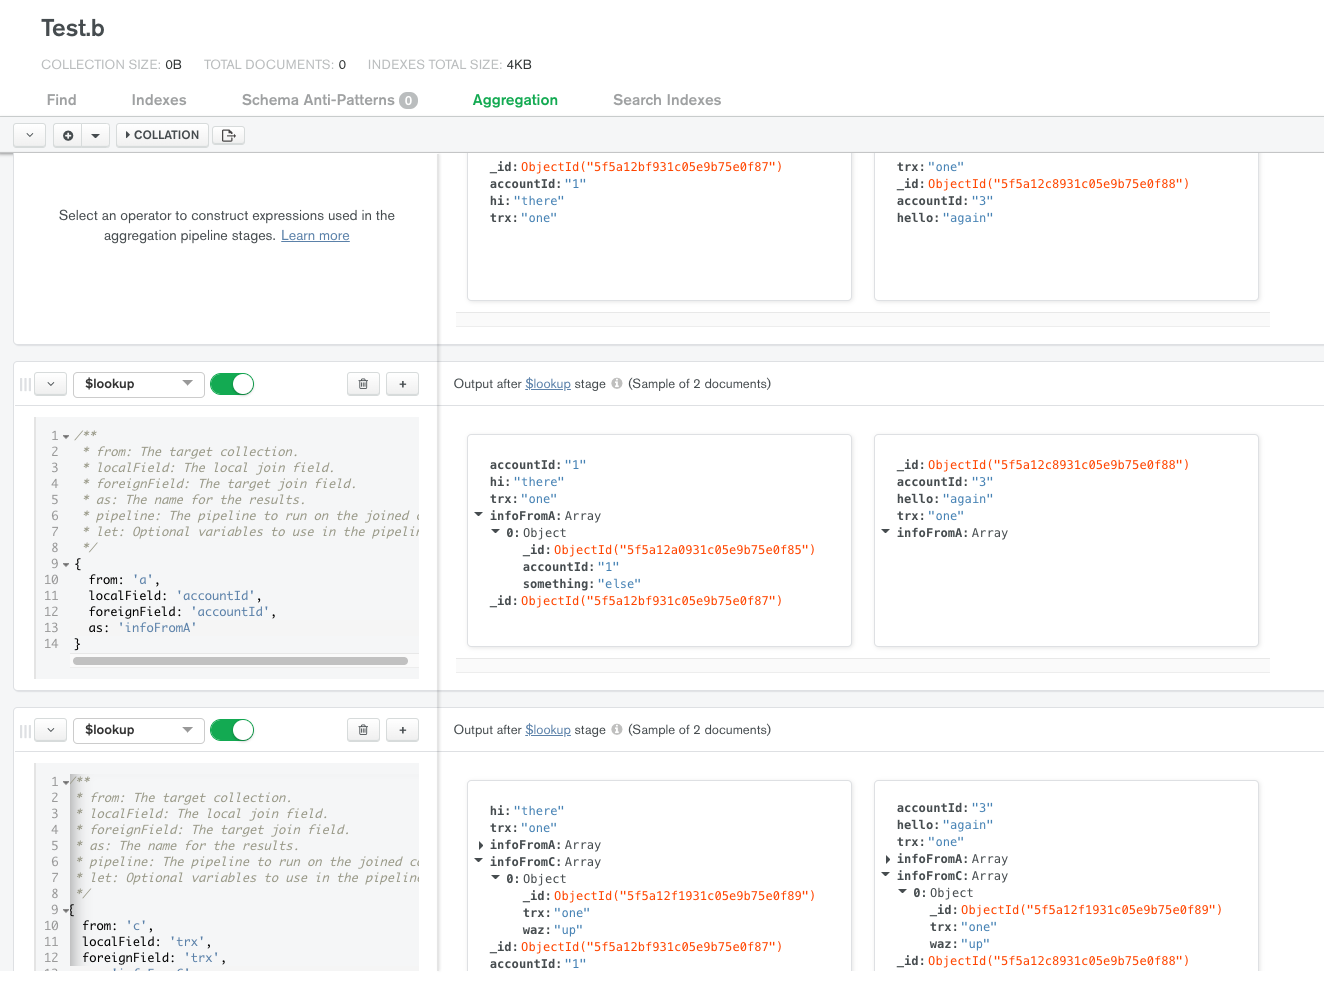This screenshot has width=1324, height=989.
Task: Open the Search Indexes tab
Action: point(666,100)
